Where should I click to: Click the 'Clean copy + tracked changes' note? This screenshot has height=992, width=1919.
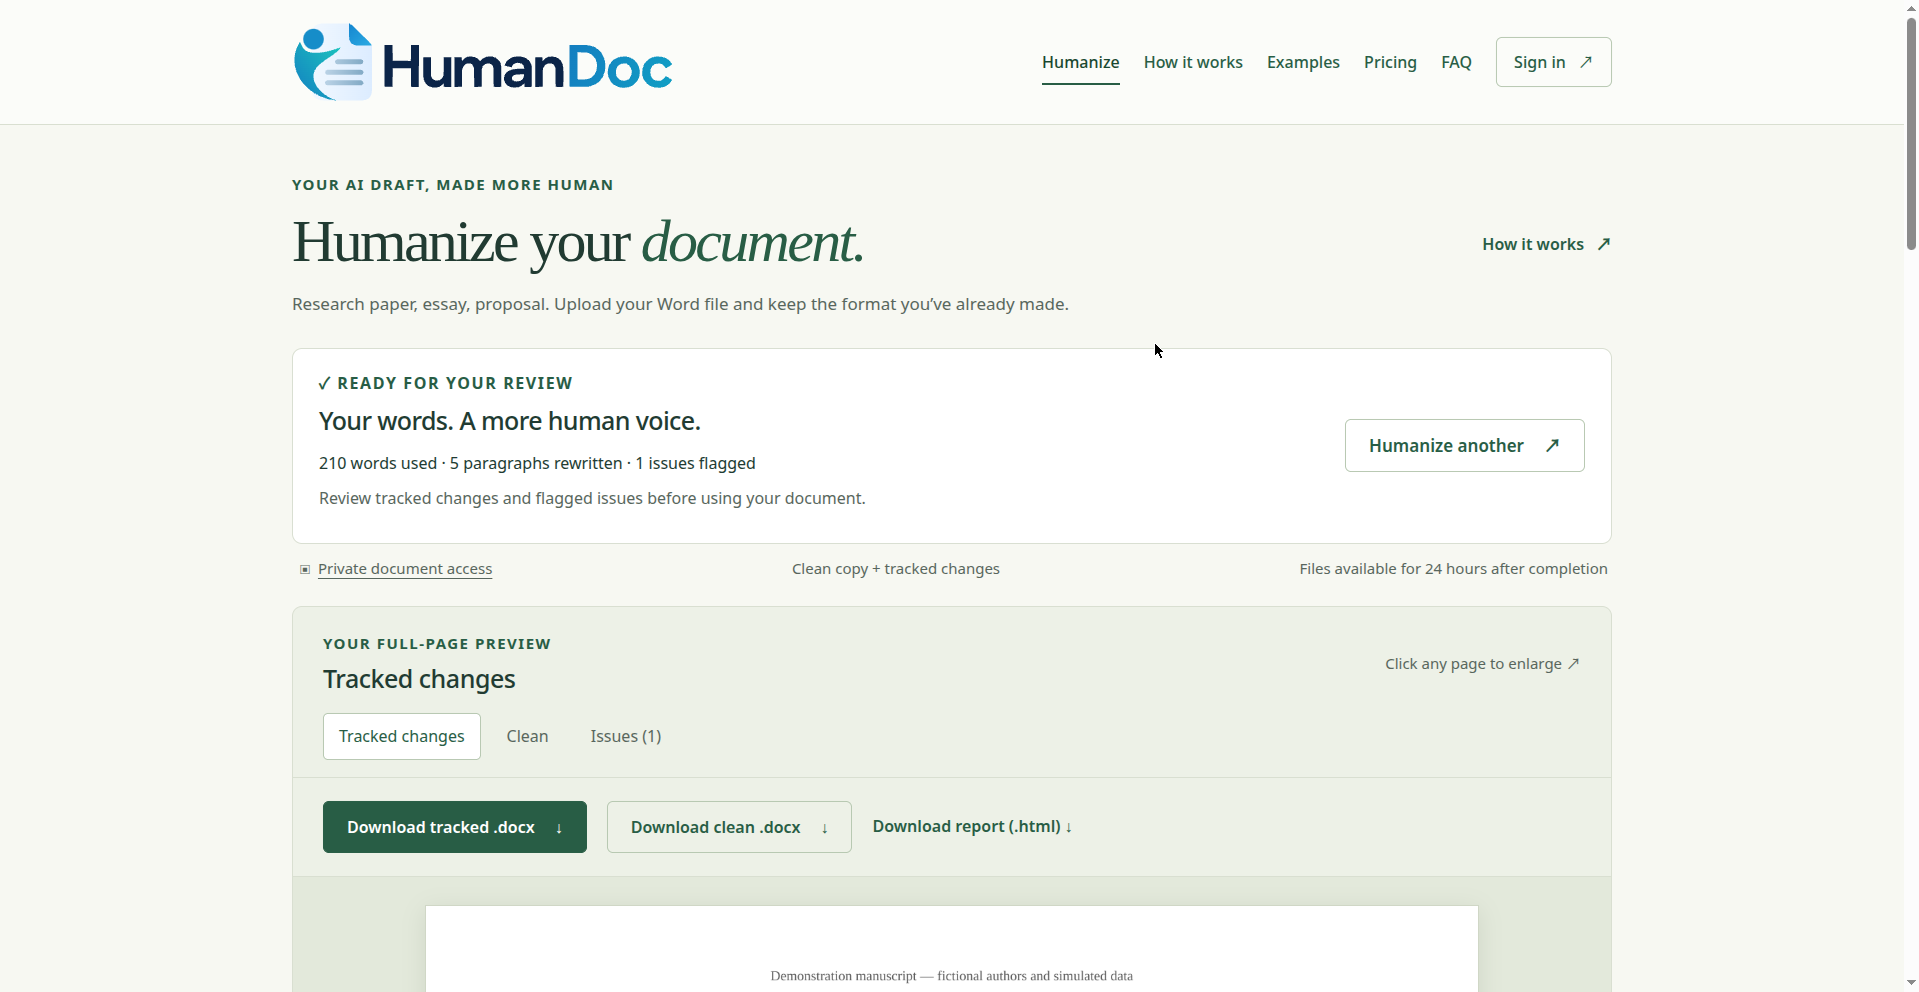(895, 569)
